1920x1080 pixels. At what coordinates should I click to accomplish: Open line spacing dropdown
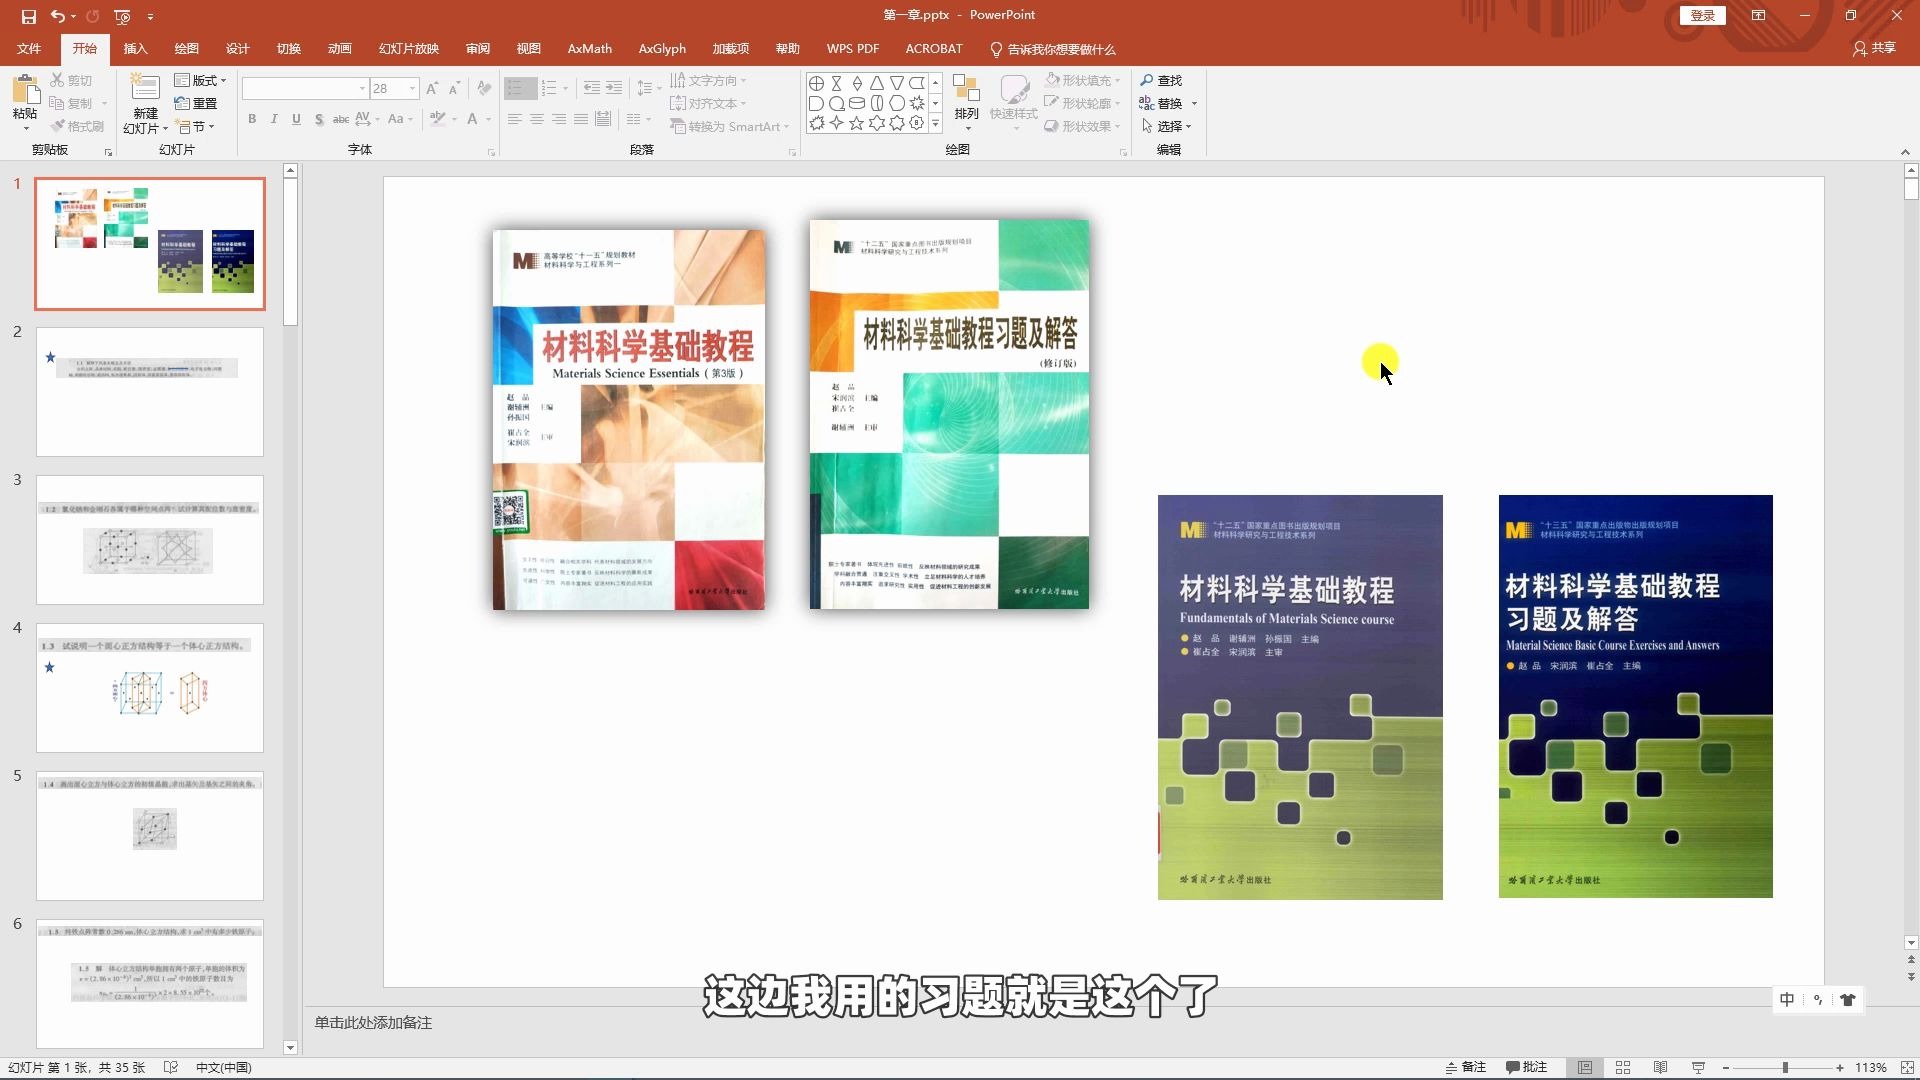pos(650,89)
